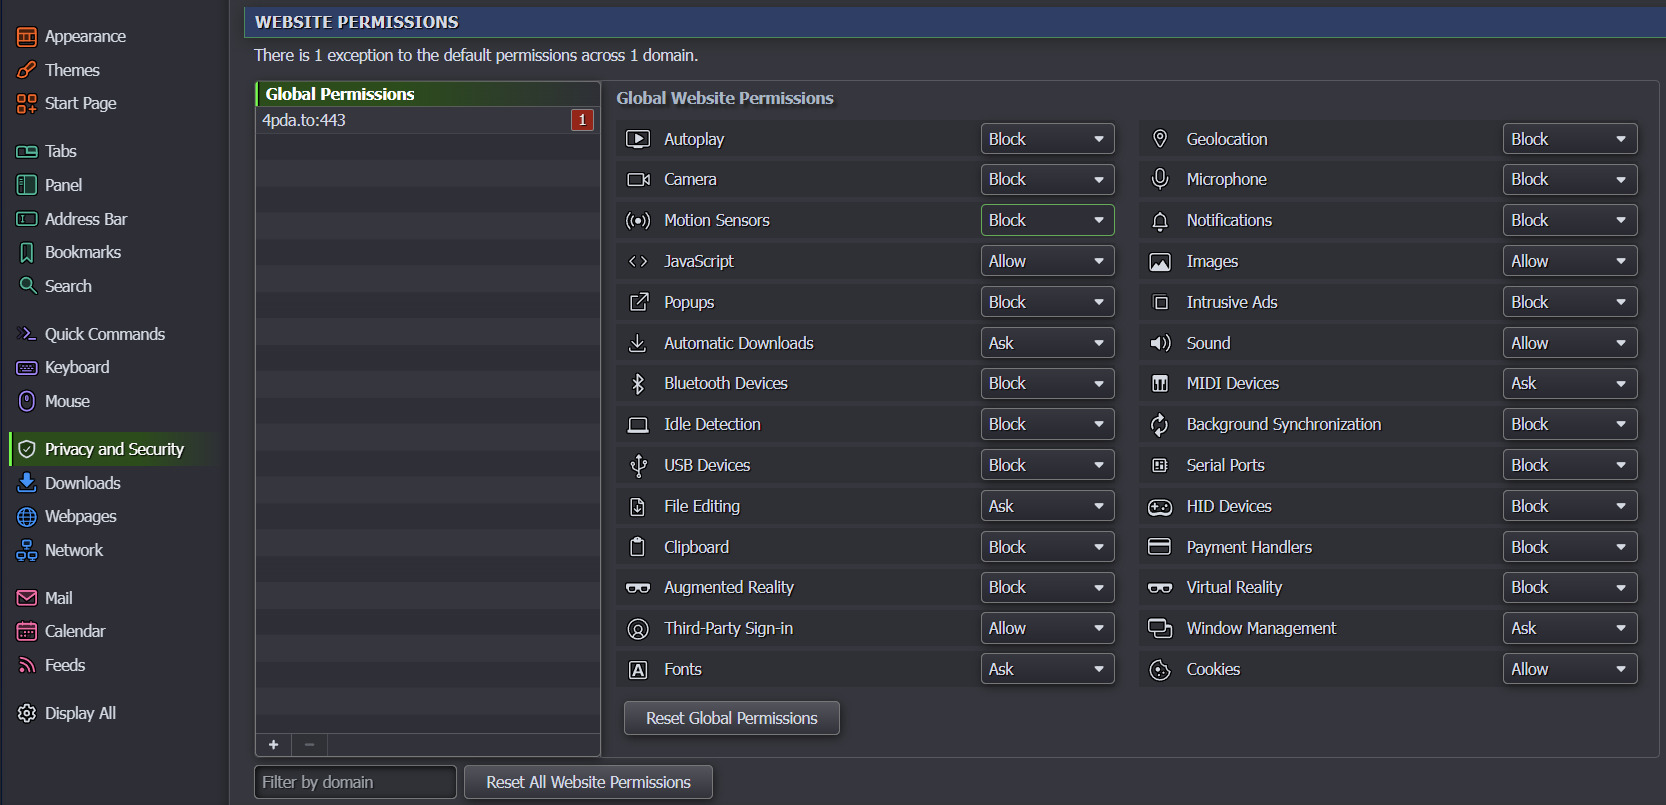Open Calendar settings section
1666x805 pixels.
61,631
